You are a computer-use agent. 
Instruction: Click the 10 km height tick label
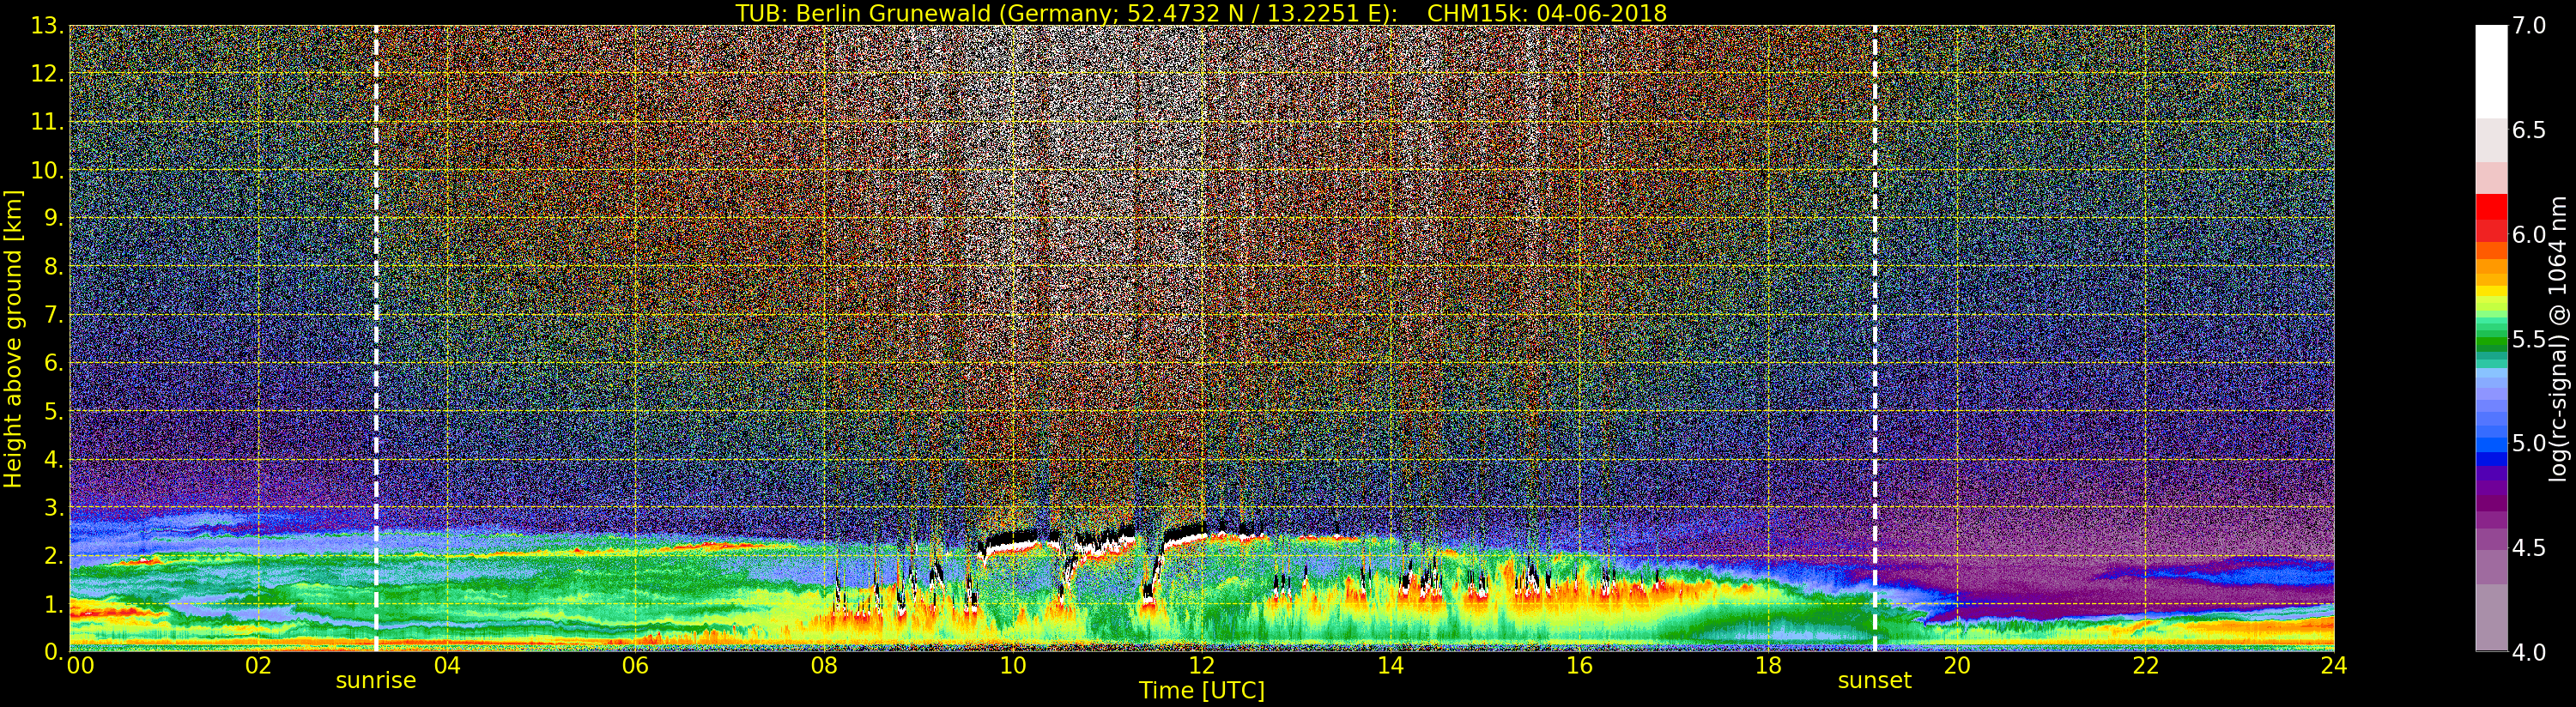pyautogui.click(x=46, y=171)
